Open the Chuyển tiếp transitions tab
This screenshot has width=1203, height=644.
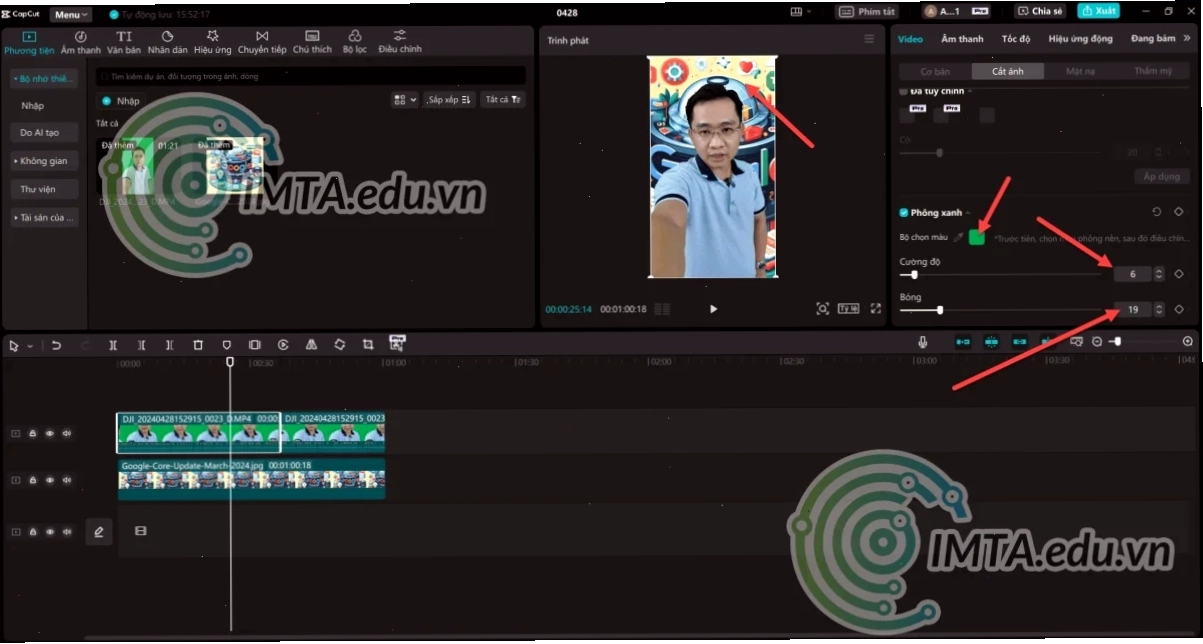pos(262,42)
